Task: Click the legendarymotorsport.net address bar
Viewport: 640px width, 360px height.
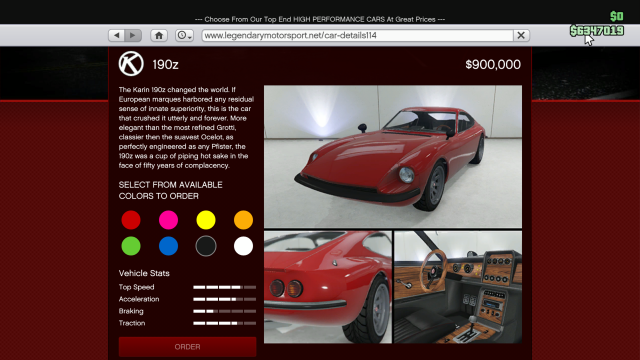Action: pos(358,36)
